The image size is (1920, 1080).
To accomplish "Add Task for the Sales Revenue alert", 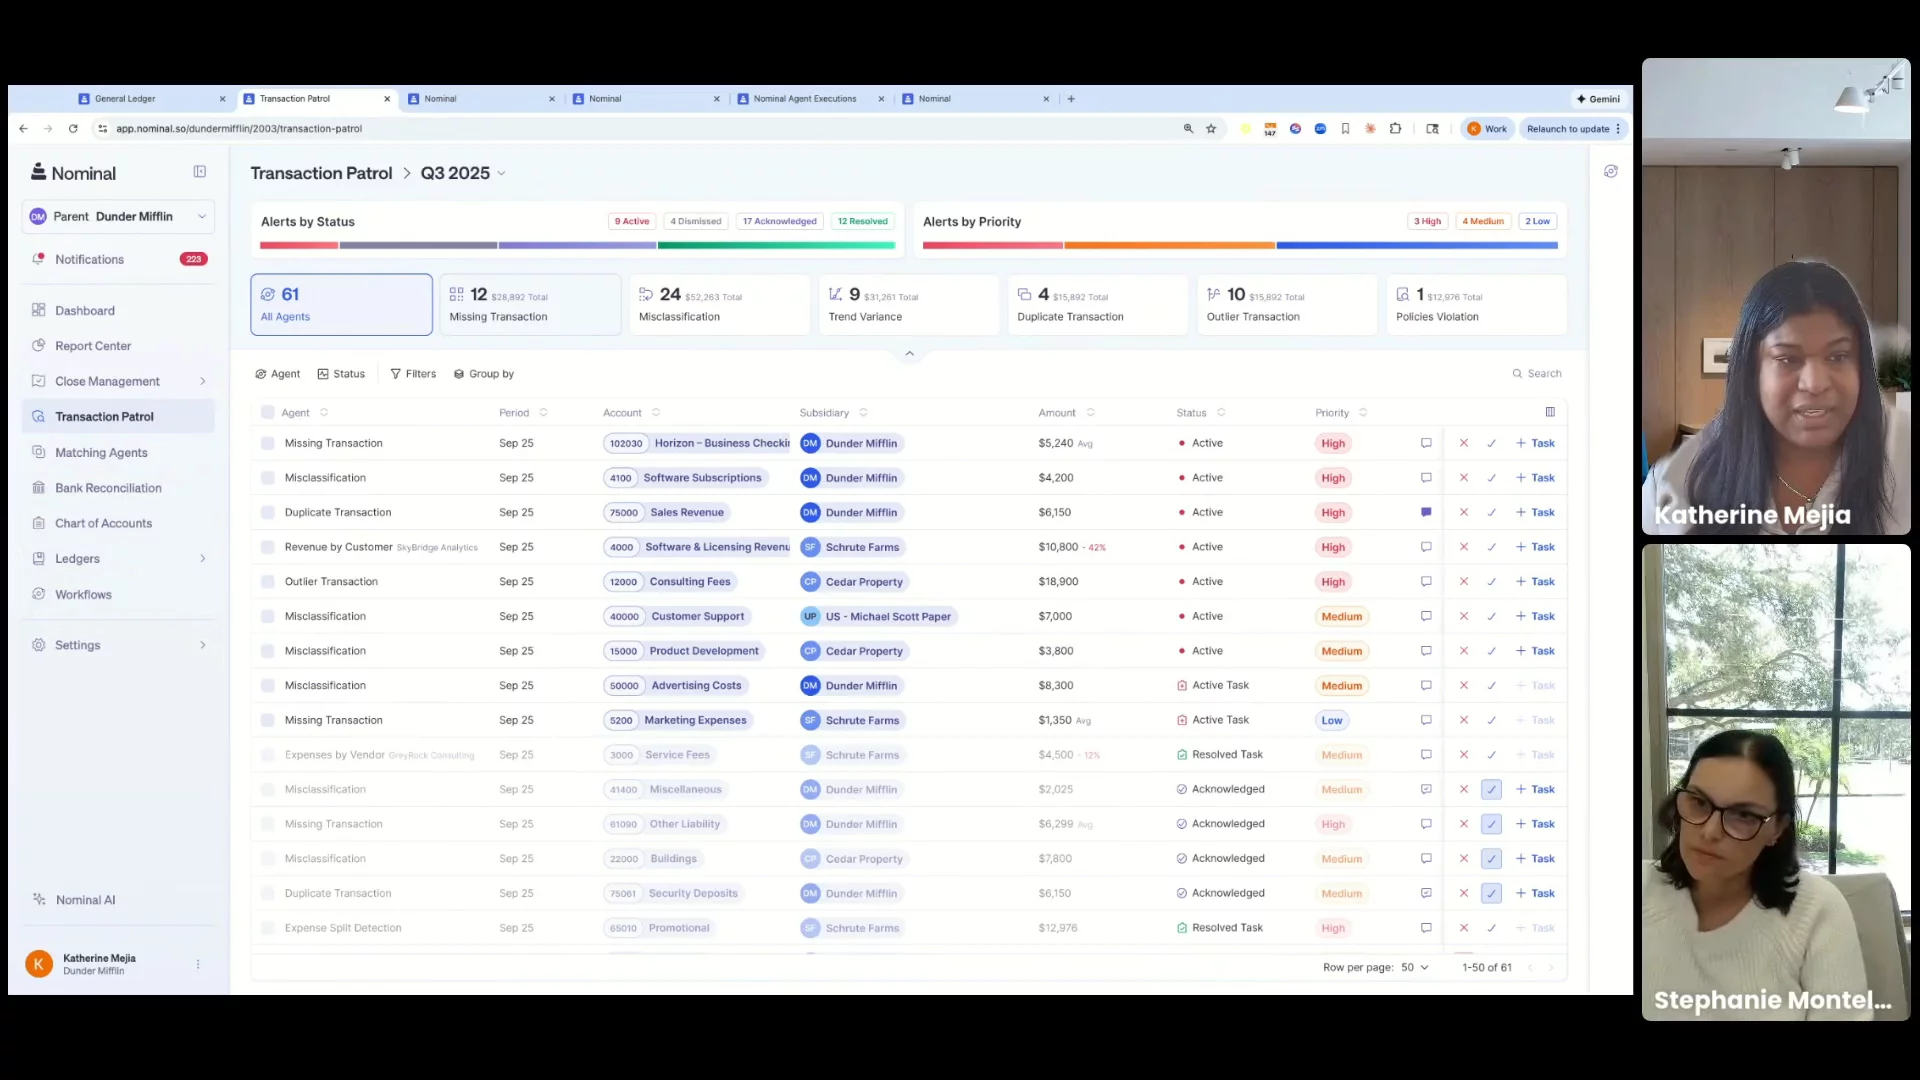I will (x=1535, y=512).
